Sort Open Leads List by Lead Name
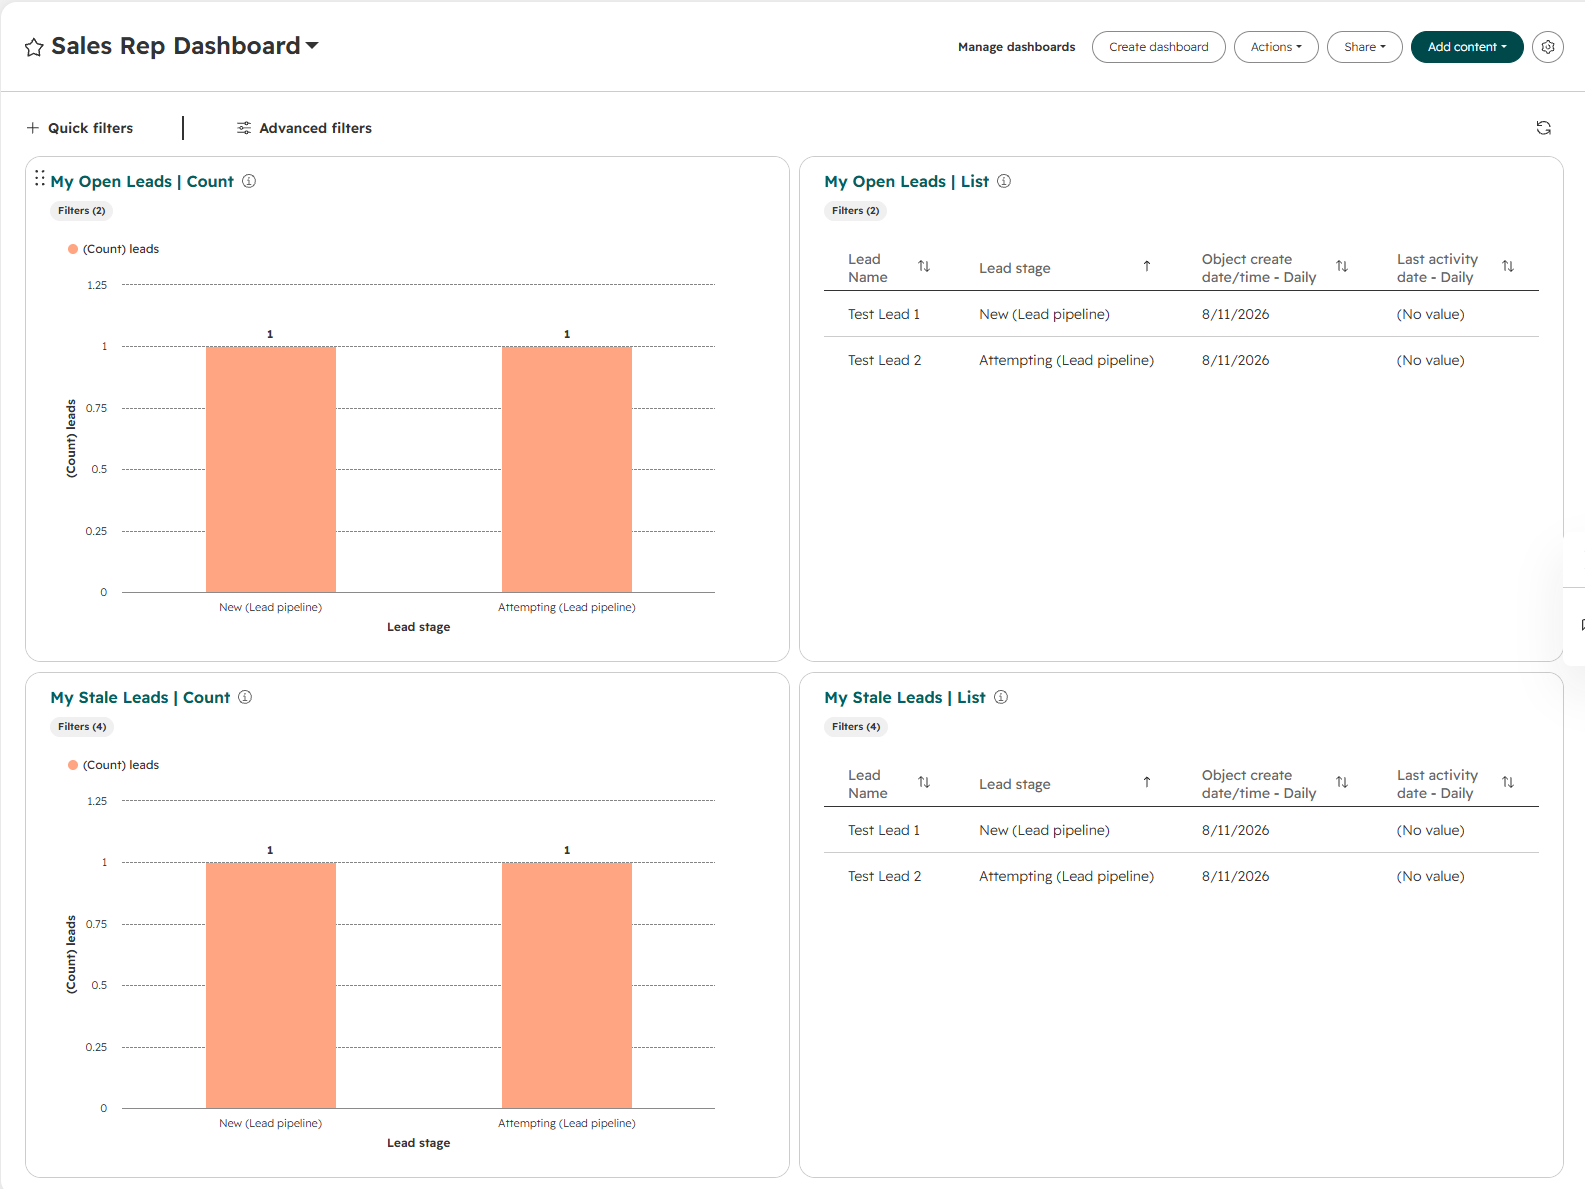 [x=924, y=266]
